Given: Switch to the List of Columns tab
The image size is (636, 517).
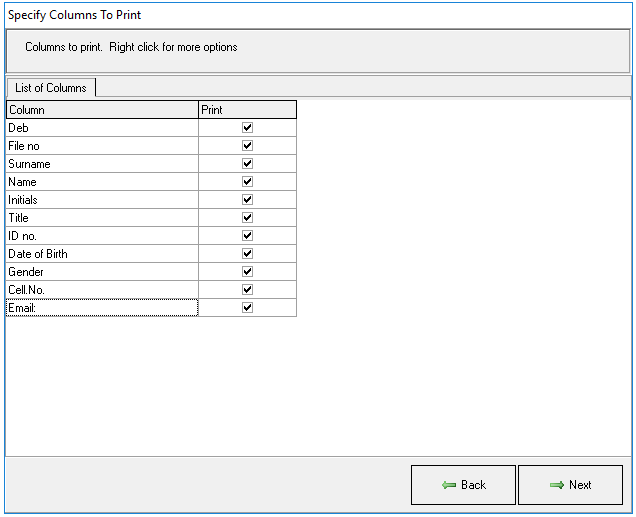Looking at the screenshot, I should click(x=51, y=88).
